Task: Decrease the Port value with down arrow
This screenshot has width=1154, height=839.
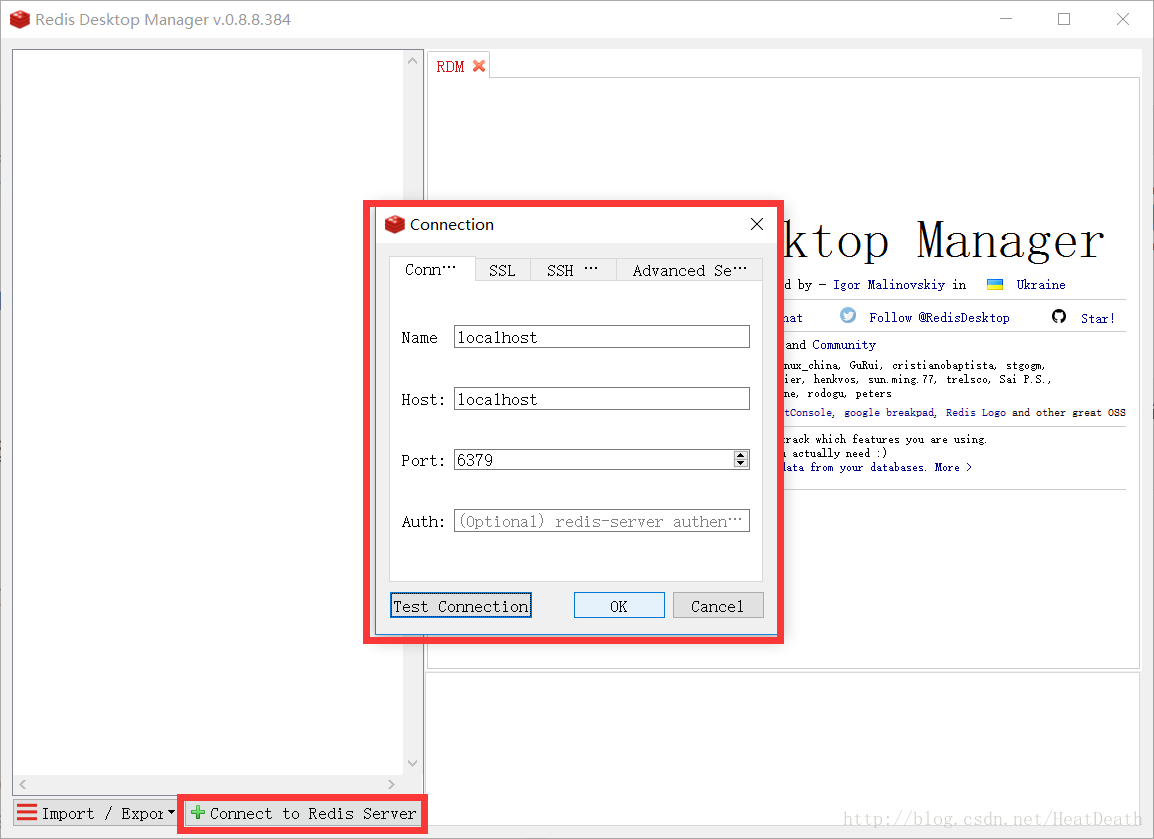Action: point(741,464)
